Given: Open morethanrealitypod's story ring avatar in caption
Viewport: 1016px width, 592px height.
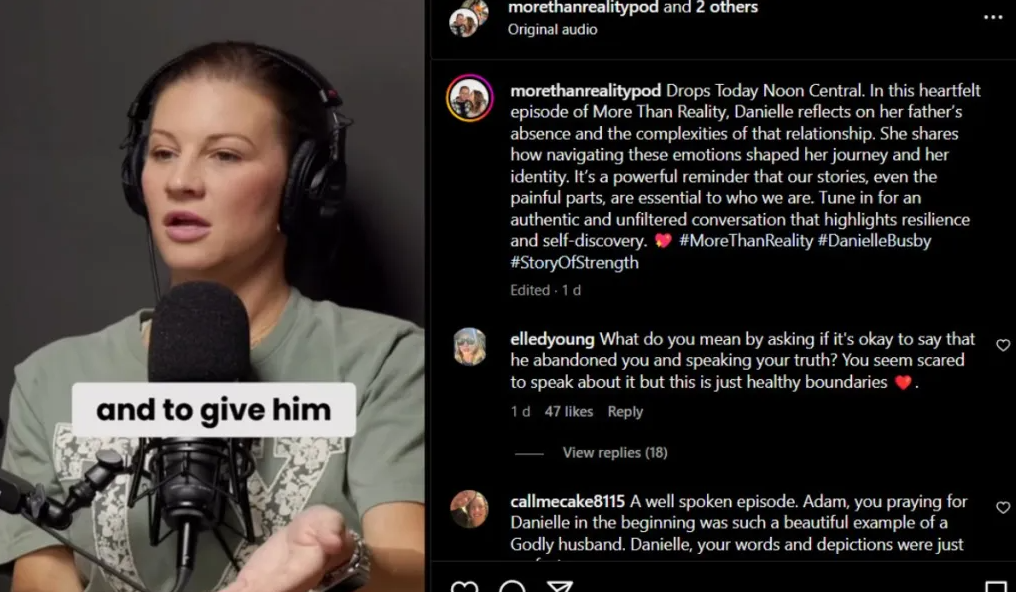Looking at the screenshot, I should 470,98.
